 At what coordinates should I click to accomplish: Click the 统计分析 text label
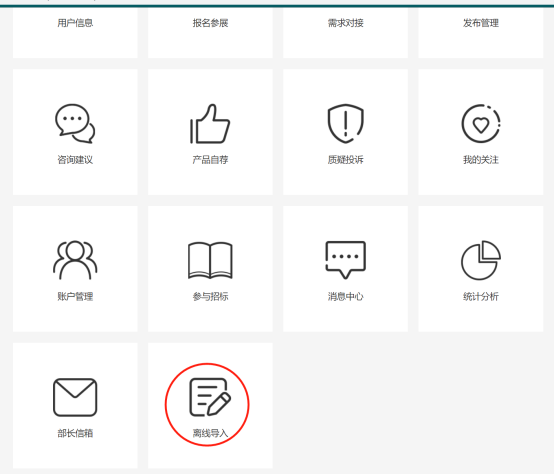[481, 297]
